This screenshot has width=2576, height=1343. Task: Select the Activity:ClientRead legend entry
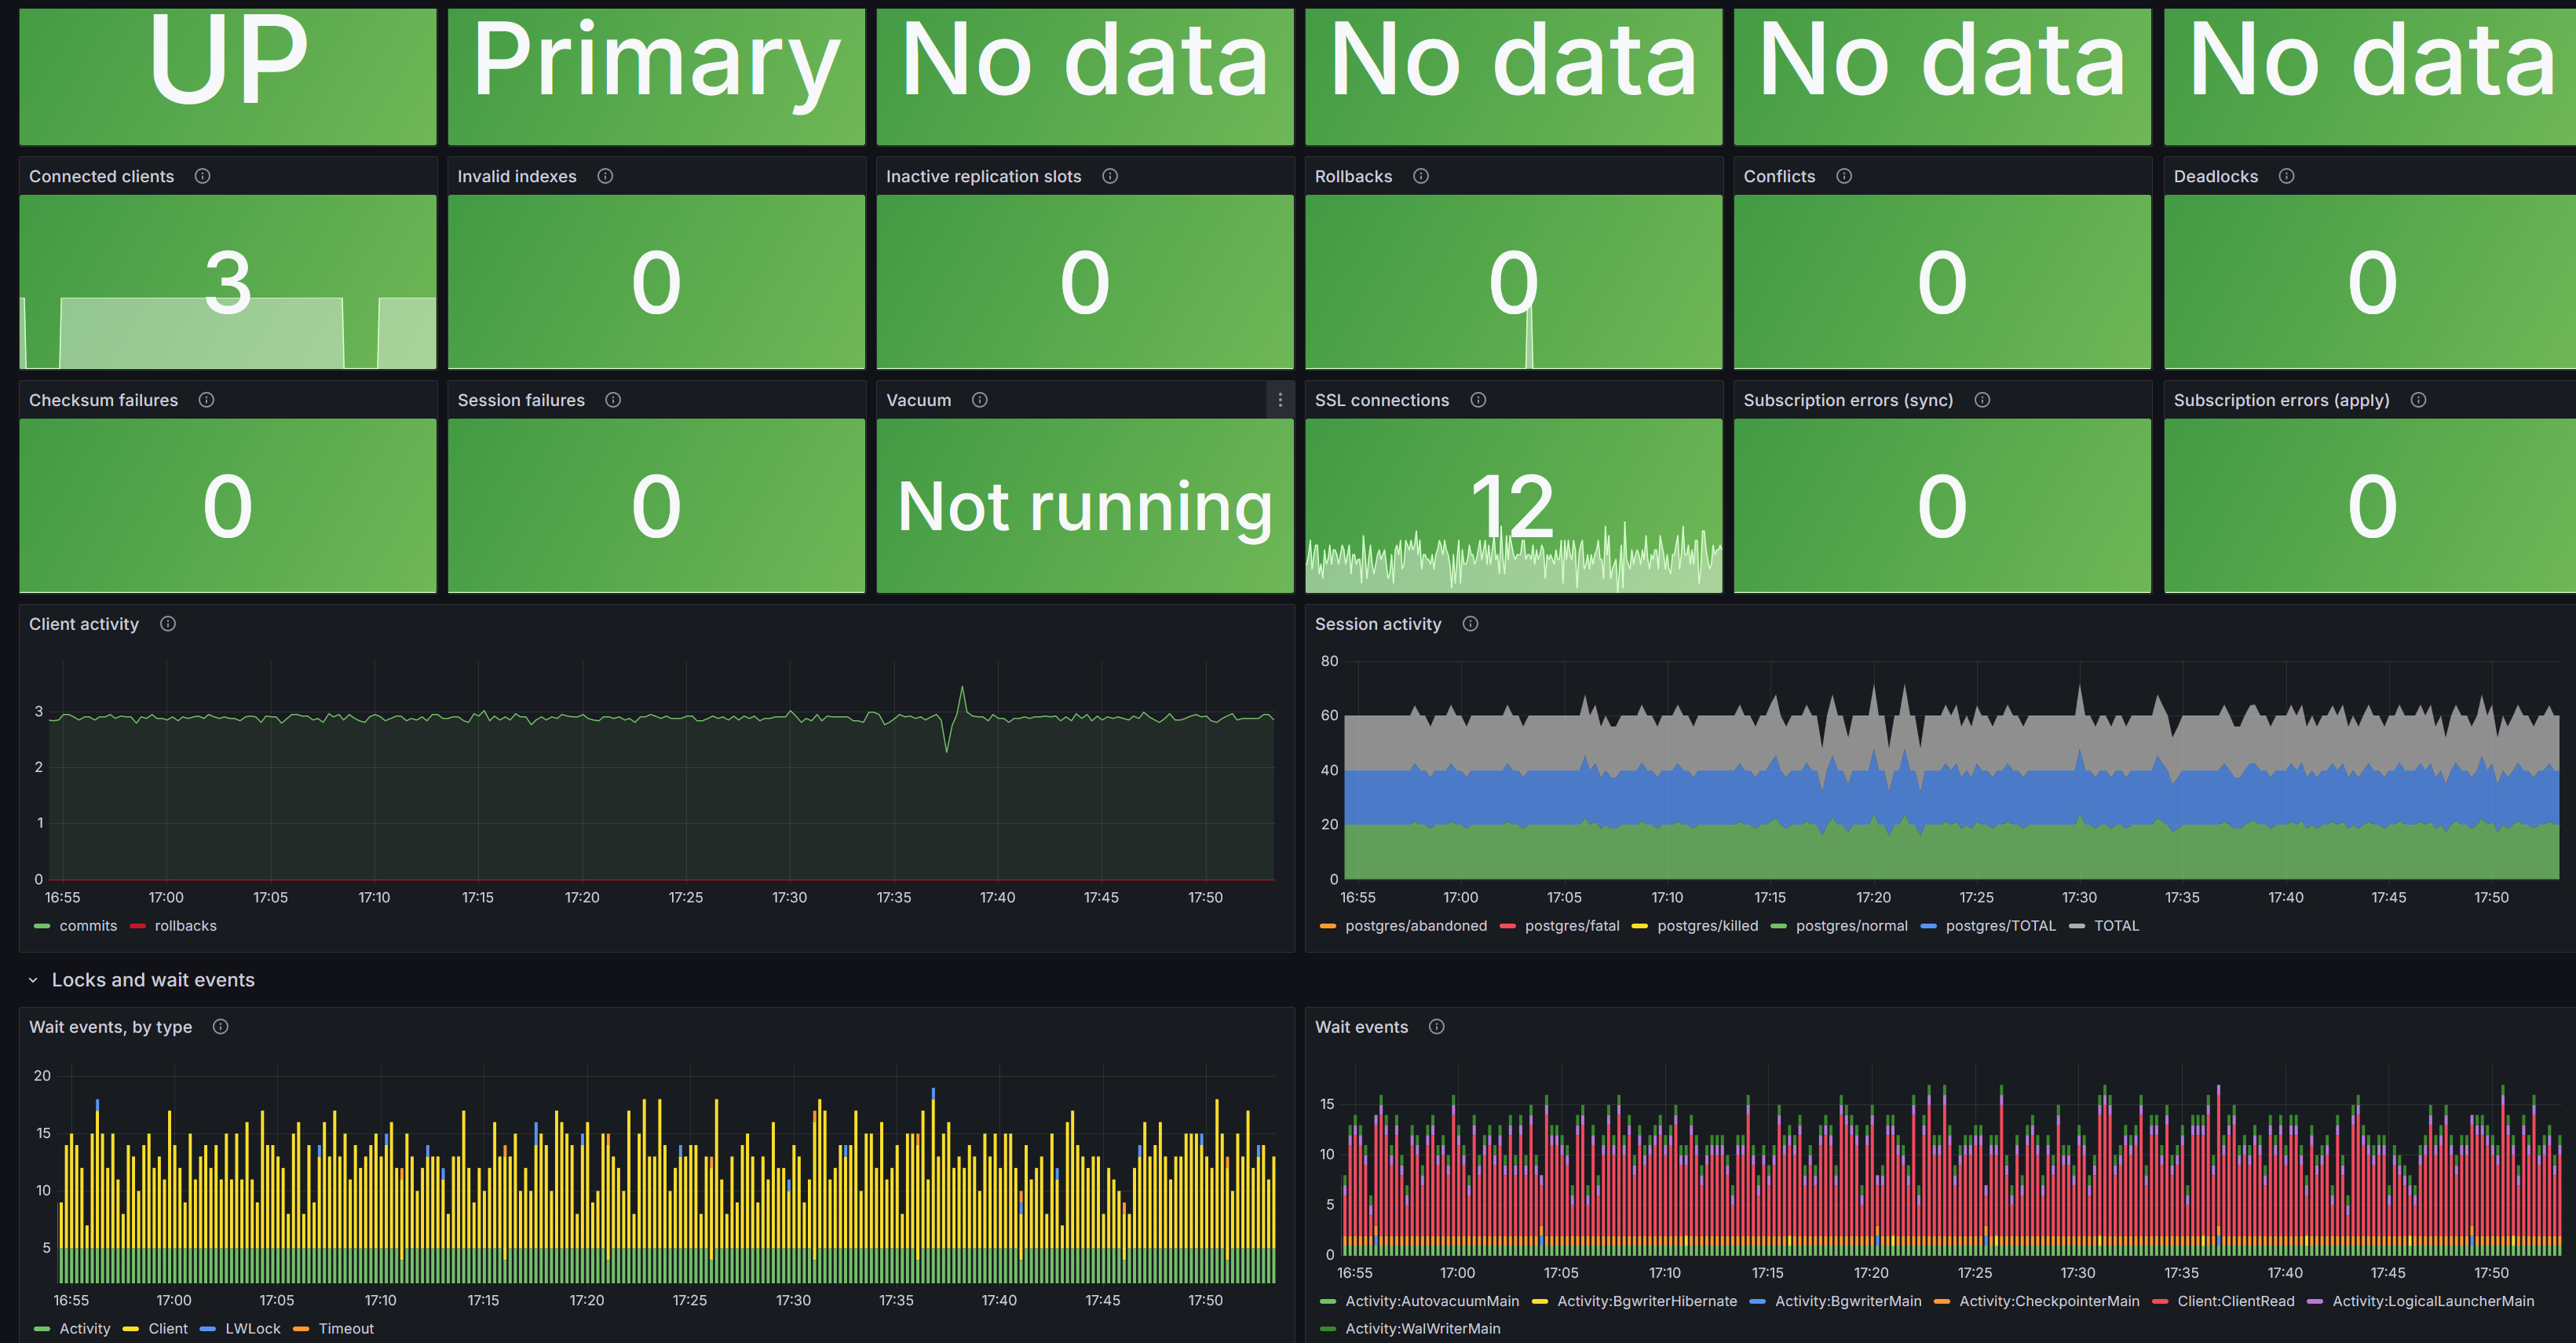tap(2235, 1301)
